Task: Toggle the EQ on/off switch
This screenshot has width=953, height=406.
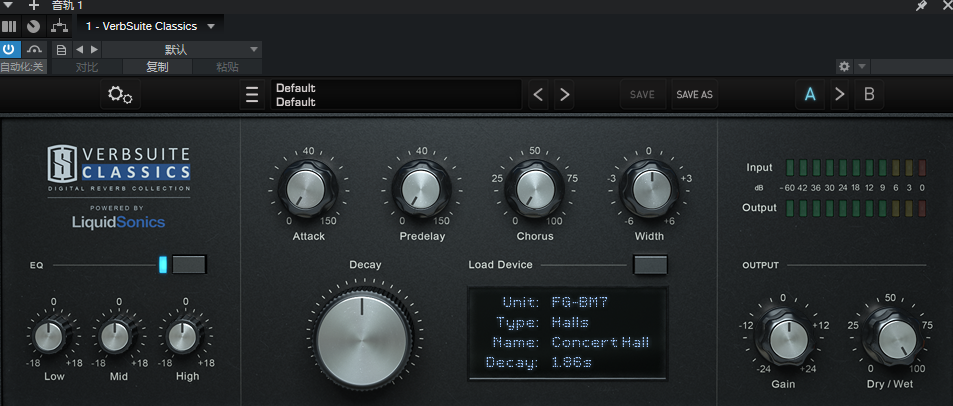Action: (x=188, y=264)
